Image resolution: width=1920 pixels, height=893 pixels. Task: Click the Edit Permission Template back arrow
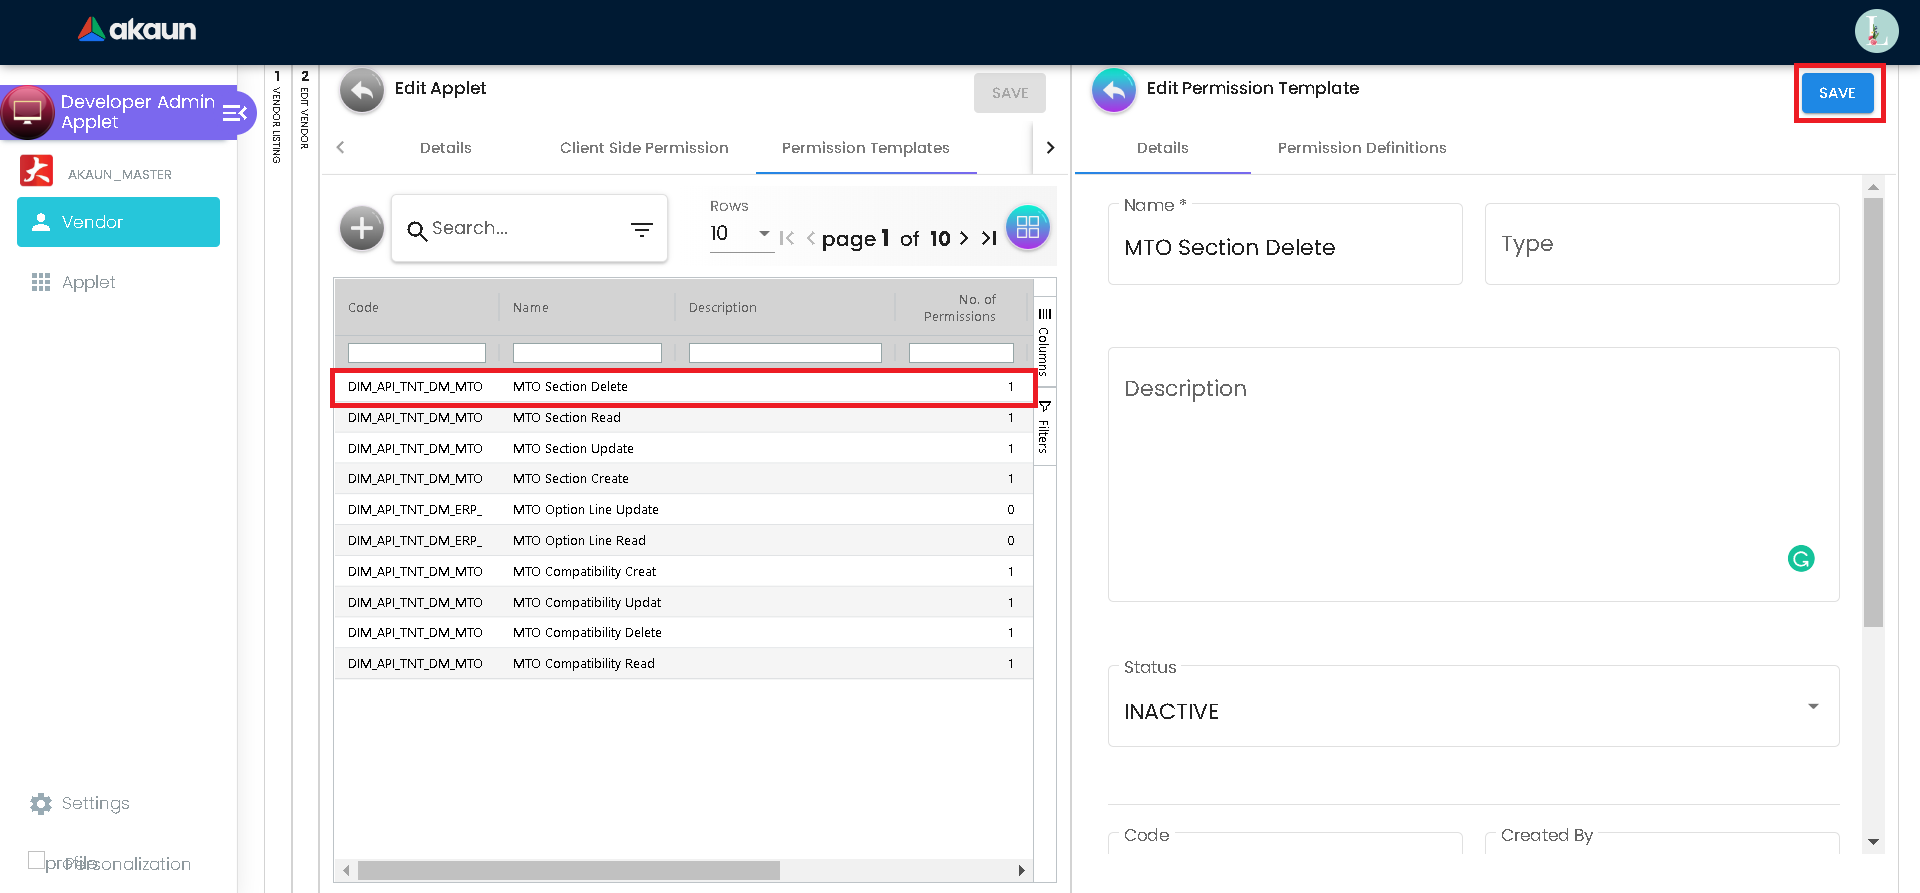[1113, 92]
